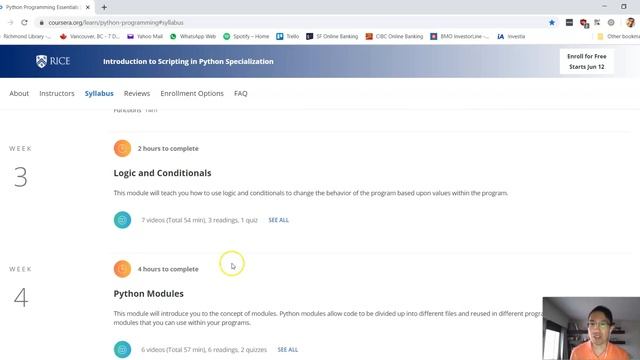Jump to the FAQ tab
640x360 pixels.
pyautogui.click(x=240, y=93)
